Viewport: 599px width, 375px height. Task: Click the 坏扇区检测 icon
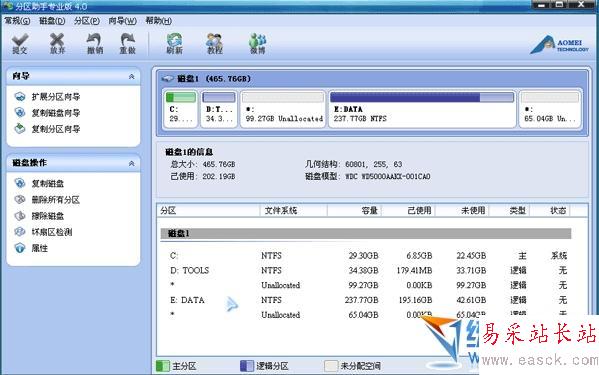pyautogui.click(x=20, y=232)
